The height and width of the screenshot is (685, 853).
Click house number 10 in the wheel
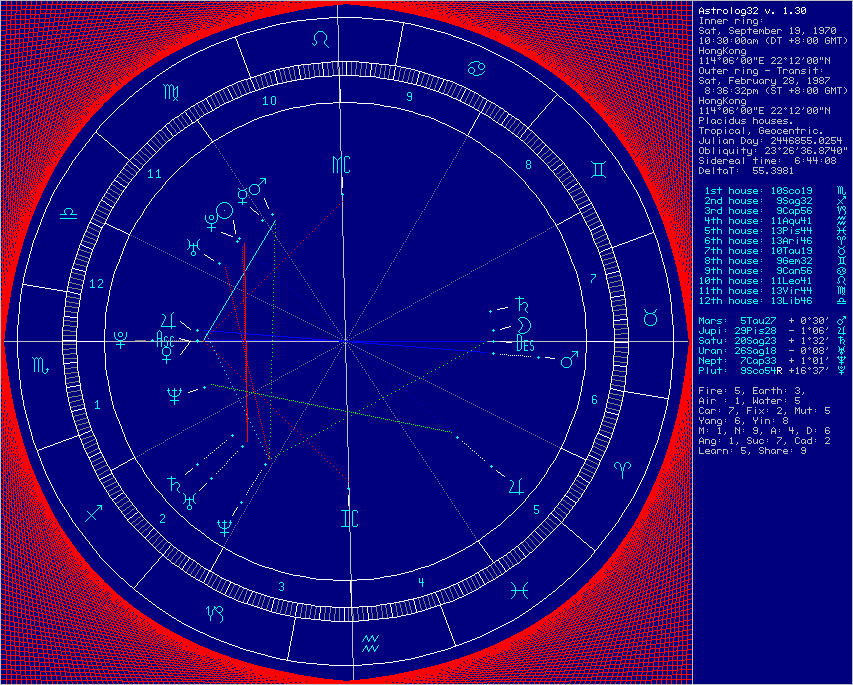[x=269, y=101]
